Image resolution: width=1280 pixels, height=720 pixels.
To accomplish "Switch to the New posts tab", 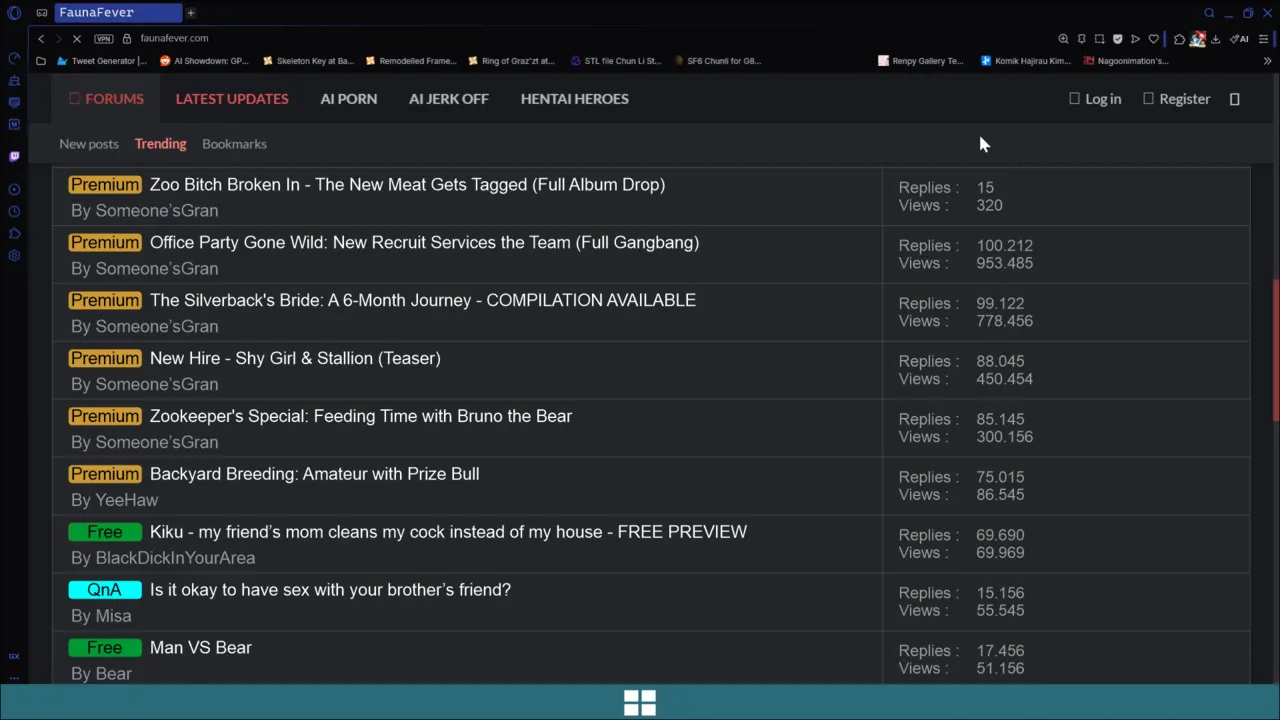I will click(x=89, y=144).
